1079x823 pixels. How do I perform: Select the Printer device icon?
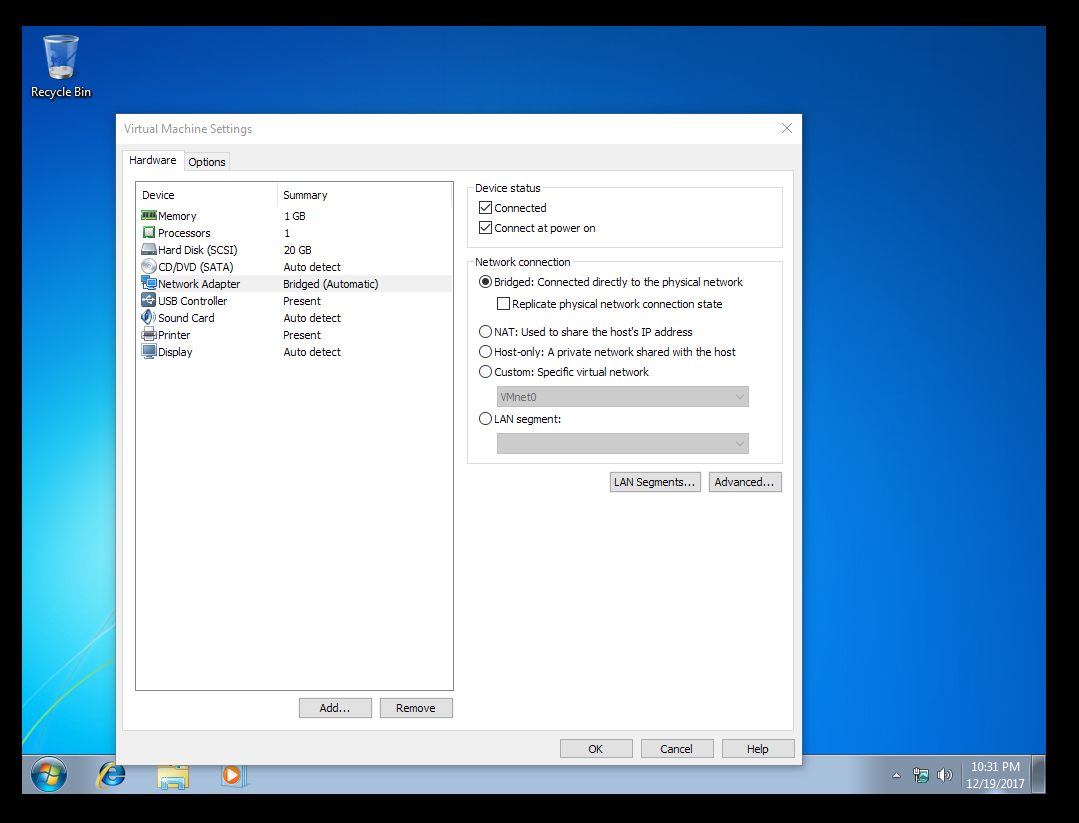(148, 334)
